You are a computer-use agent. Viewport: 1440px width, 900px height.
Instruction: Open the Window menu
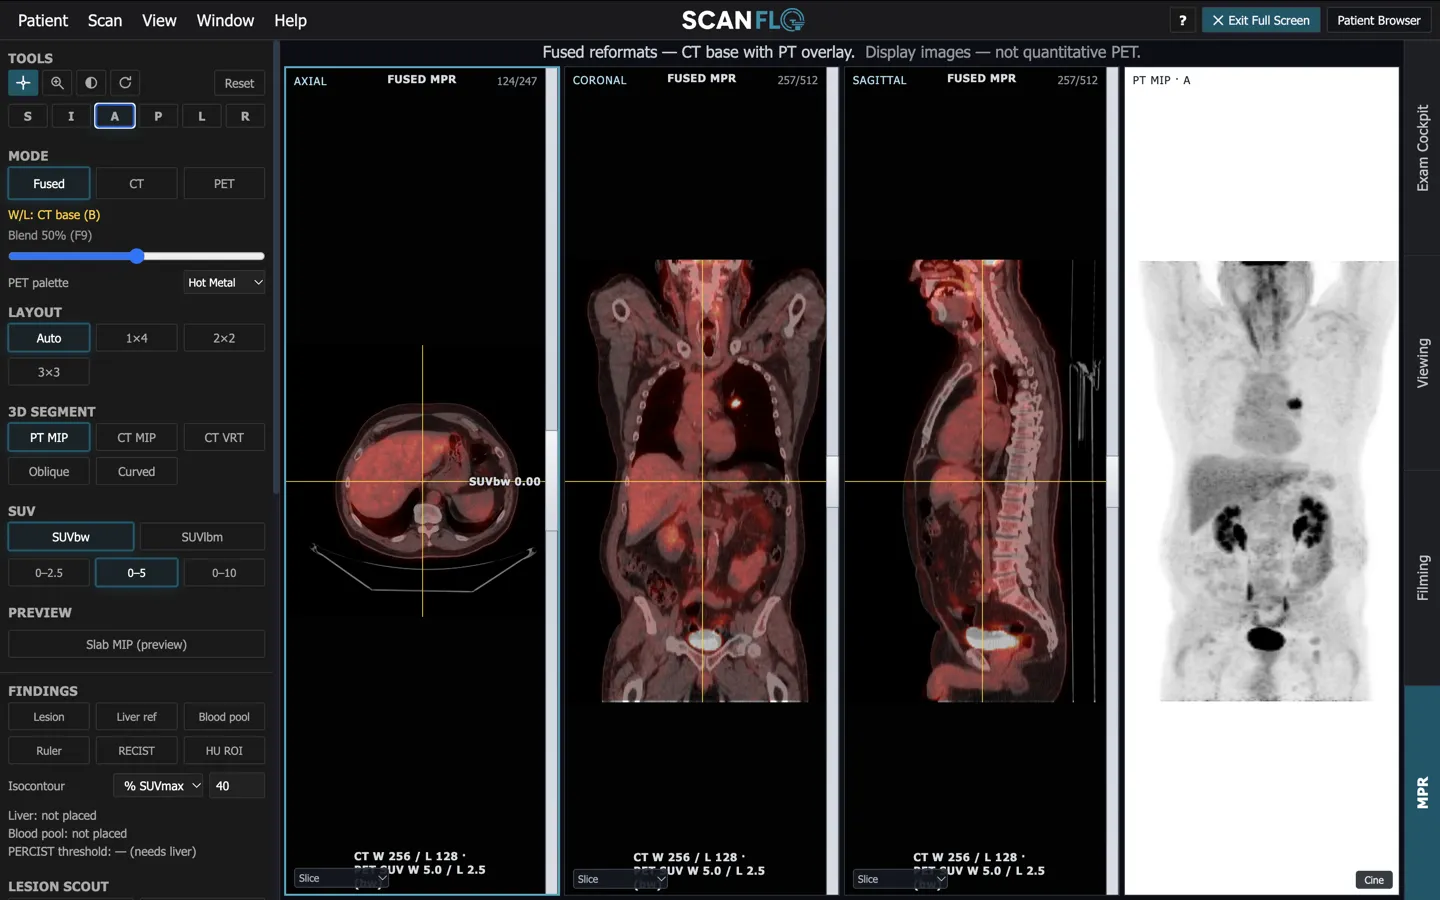[x=225, y=20]
